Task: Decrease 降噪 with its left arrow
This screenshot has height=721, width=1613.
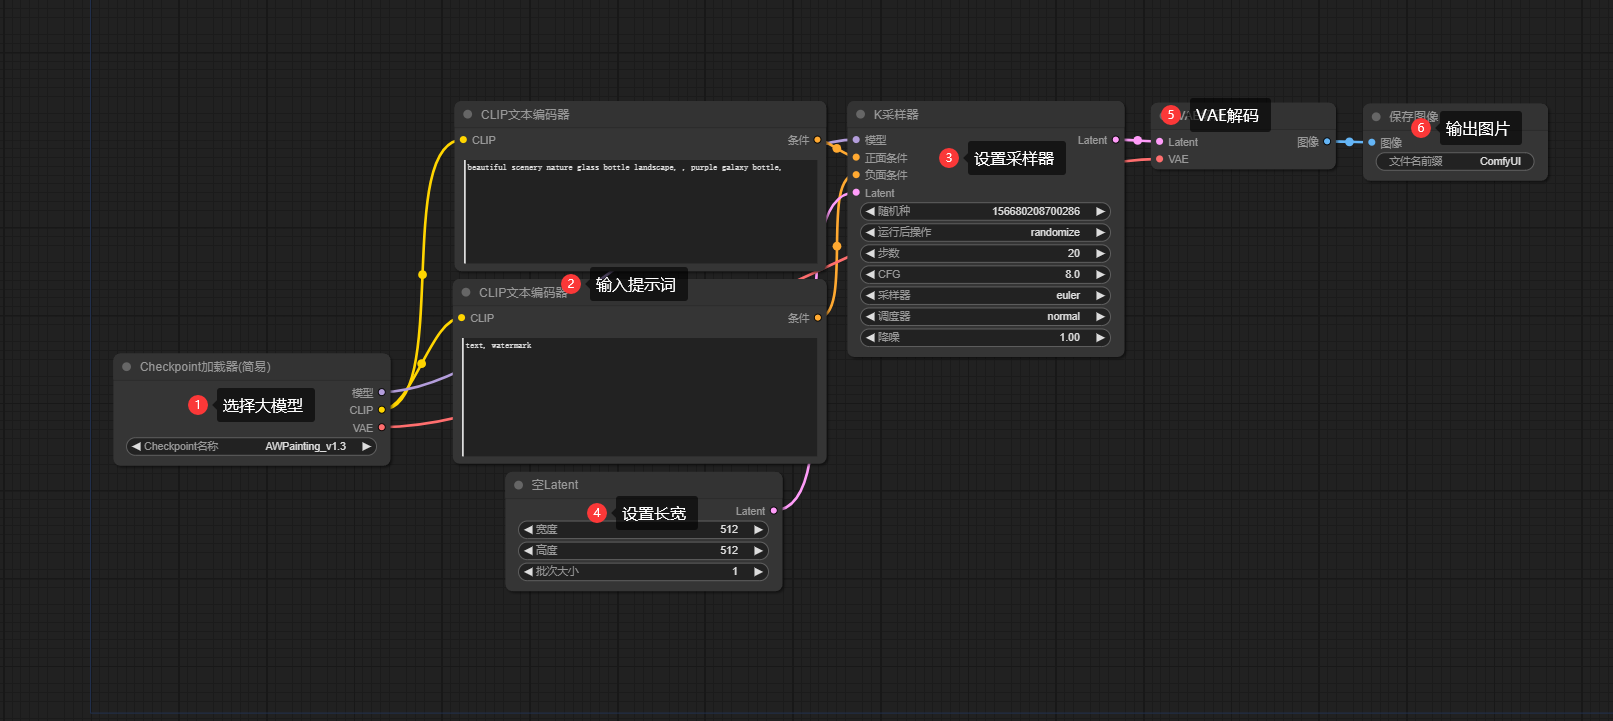Action: point(870,337)
